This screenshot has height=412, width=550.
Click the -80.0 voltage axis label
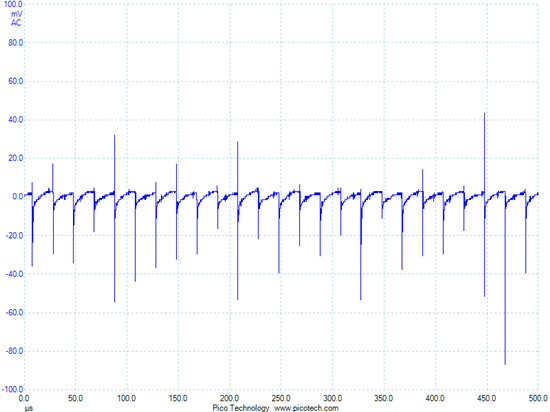(x=14, y=351)
